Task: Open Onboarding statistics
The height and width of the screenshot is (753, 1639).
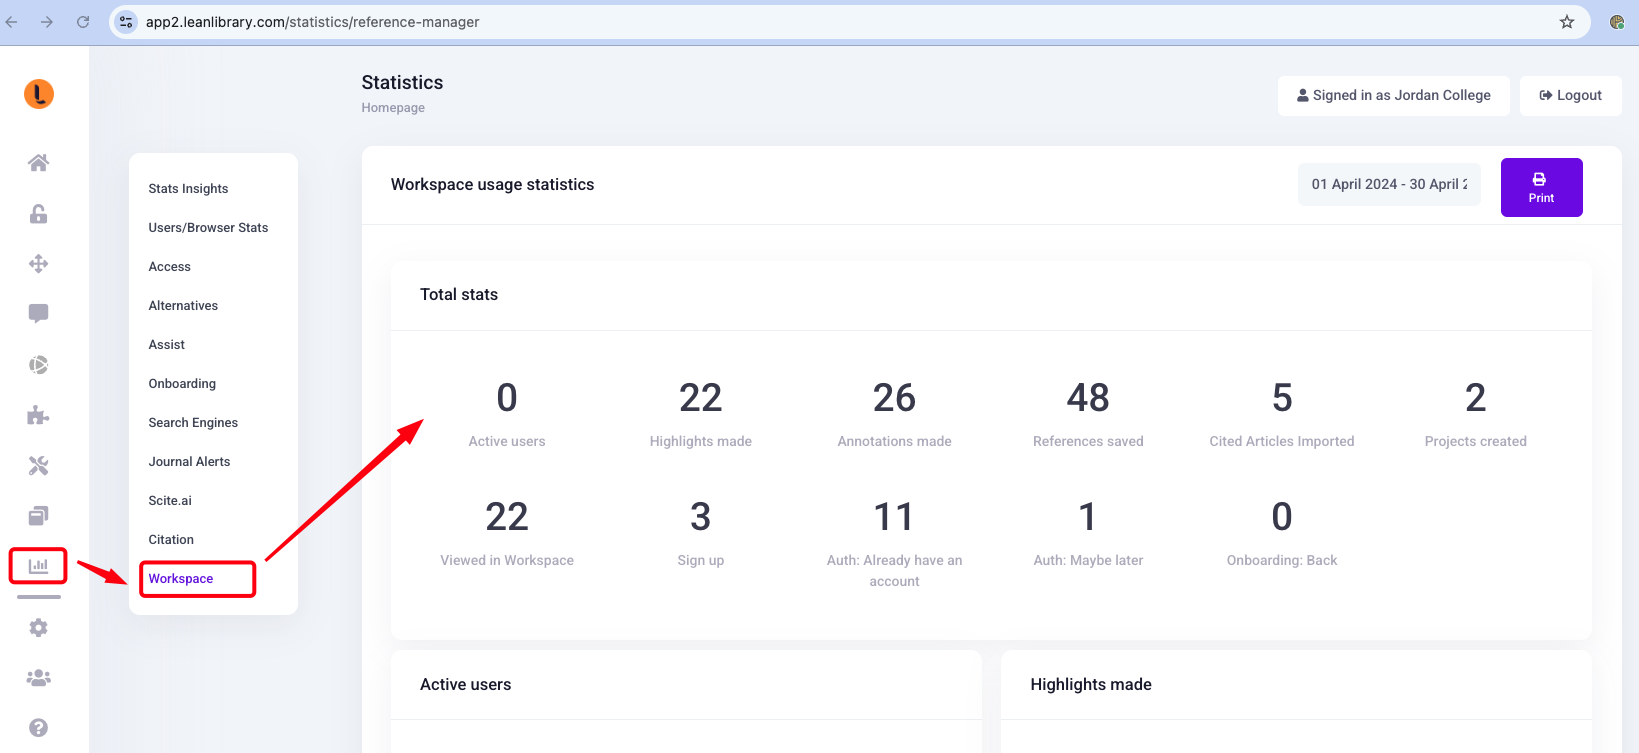Action: point(182,384)
